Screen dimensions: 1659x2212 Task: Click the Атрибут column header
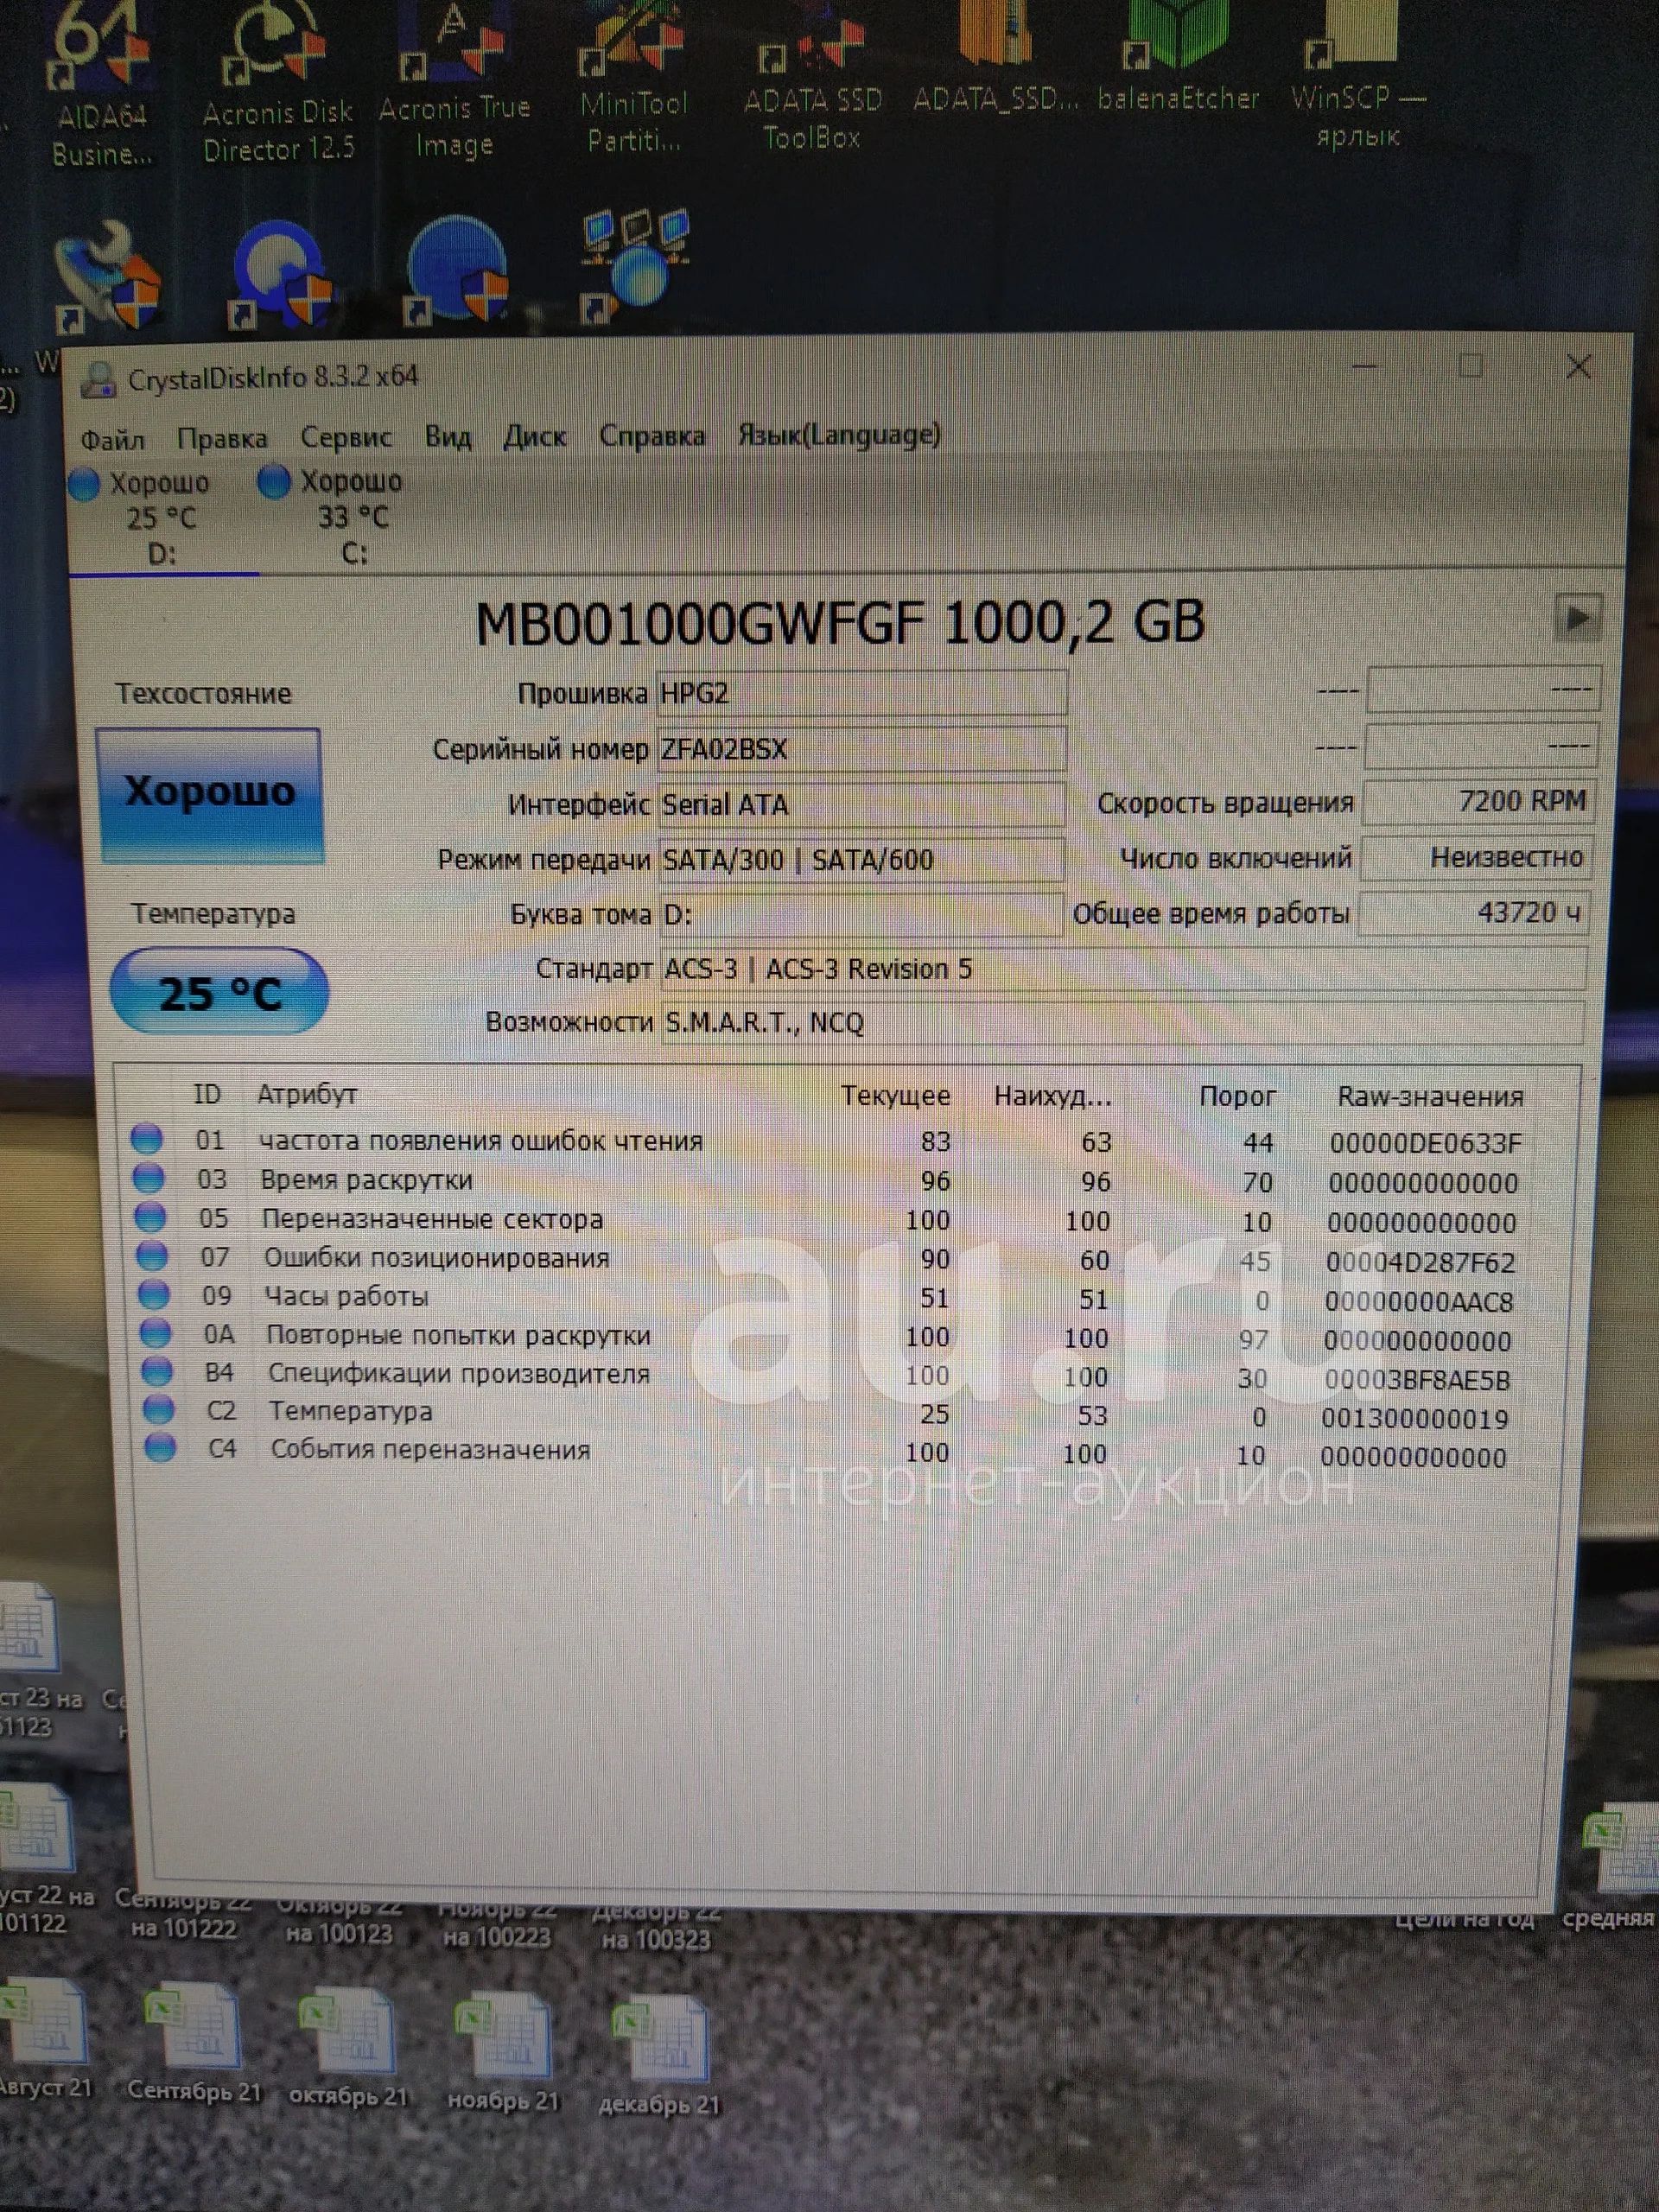307,1094
